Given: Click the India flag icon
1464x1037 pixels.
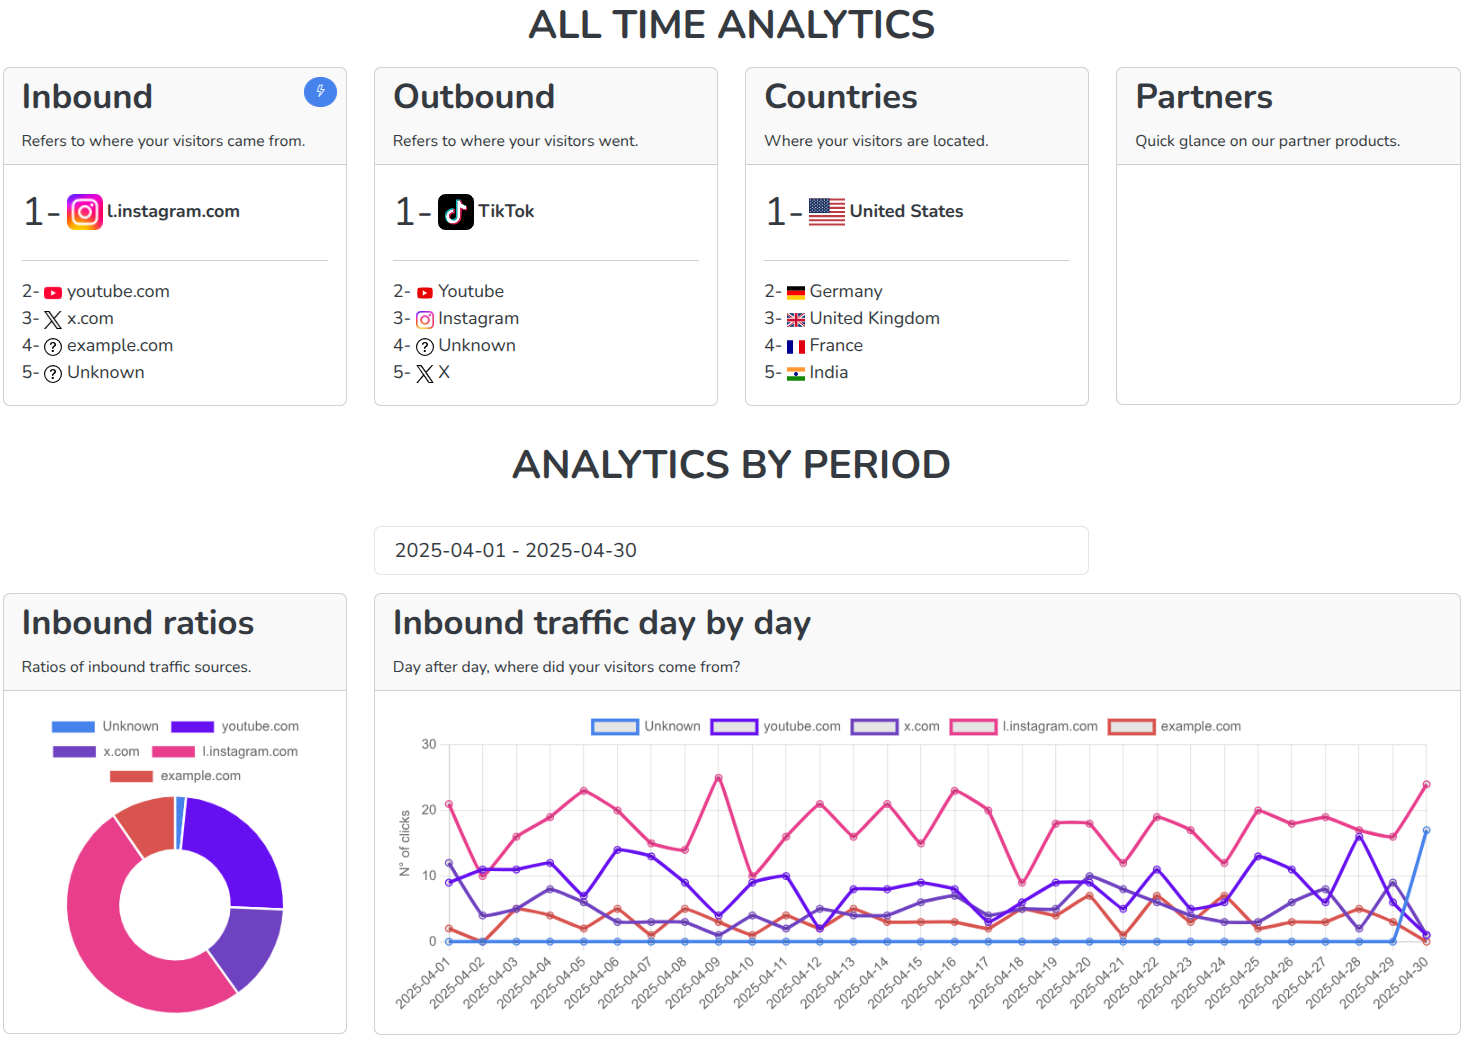Looking at the screenshot, I should [x=796, y=372].
